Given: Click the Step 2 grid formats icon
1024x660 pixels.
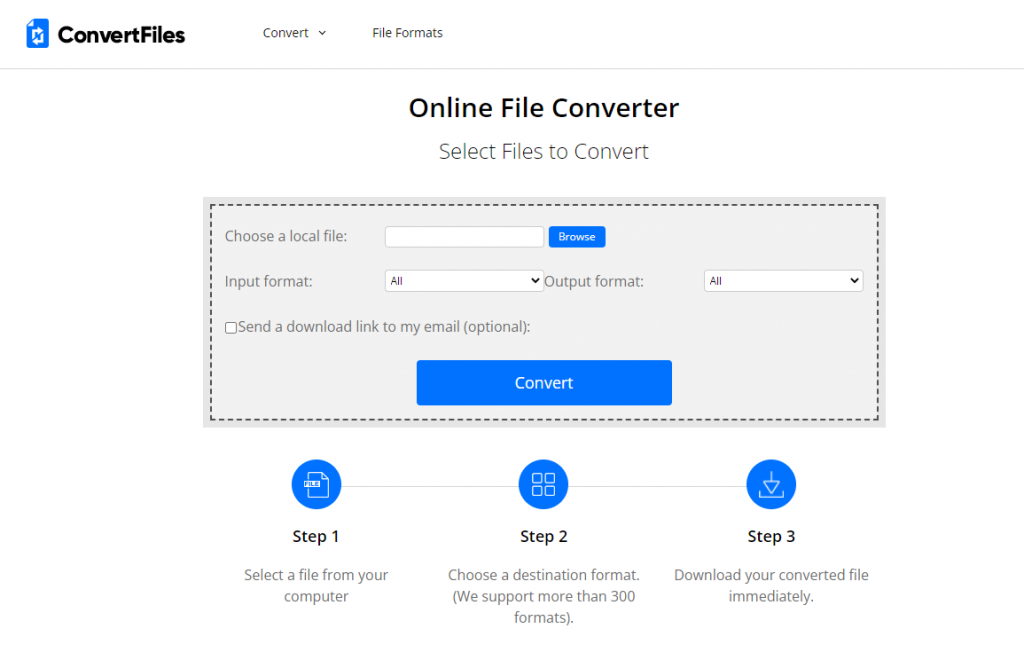Looking at the screenshot, I should tap(543, 484).
